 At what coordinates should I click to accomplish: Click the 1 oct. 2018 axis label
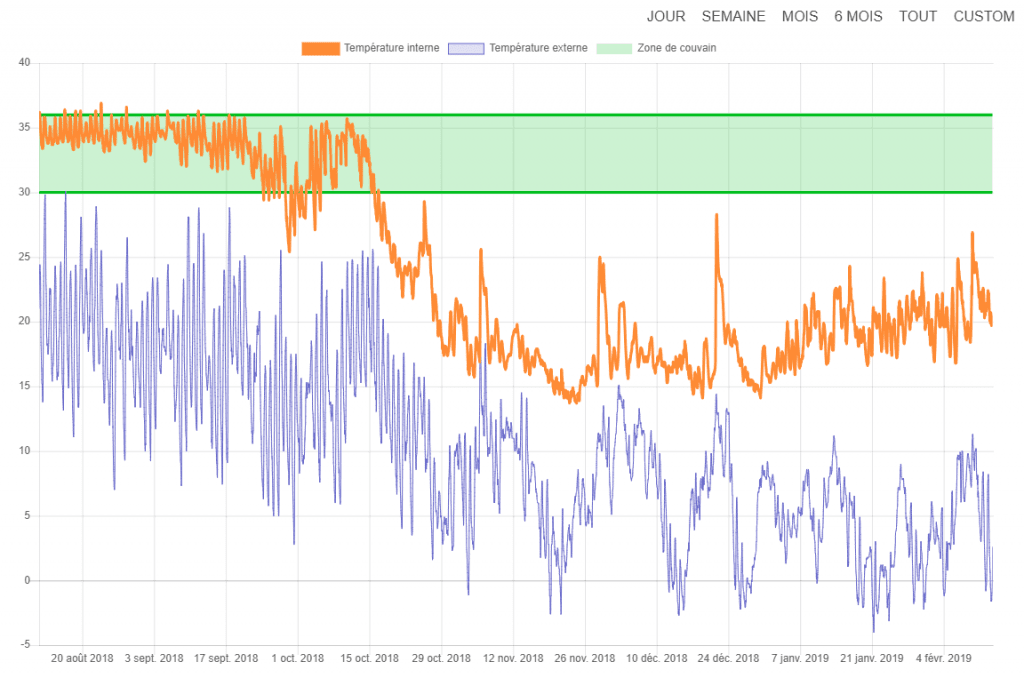pos(298,658)
